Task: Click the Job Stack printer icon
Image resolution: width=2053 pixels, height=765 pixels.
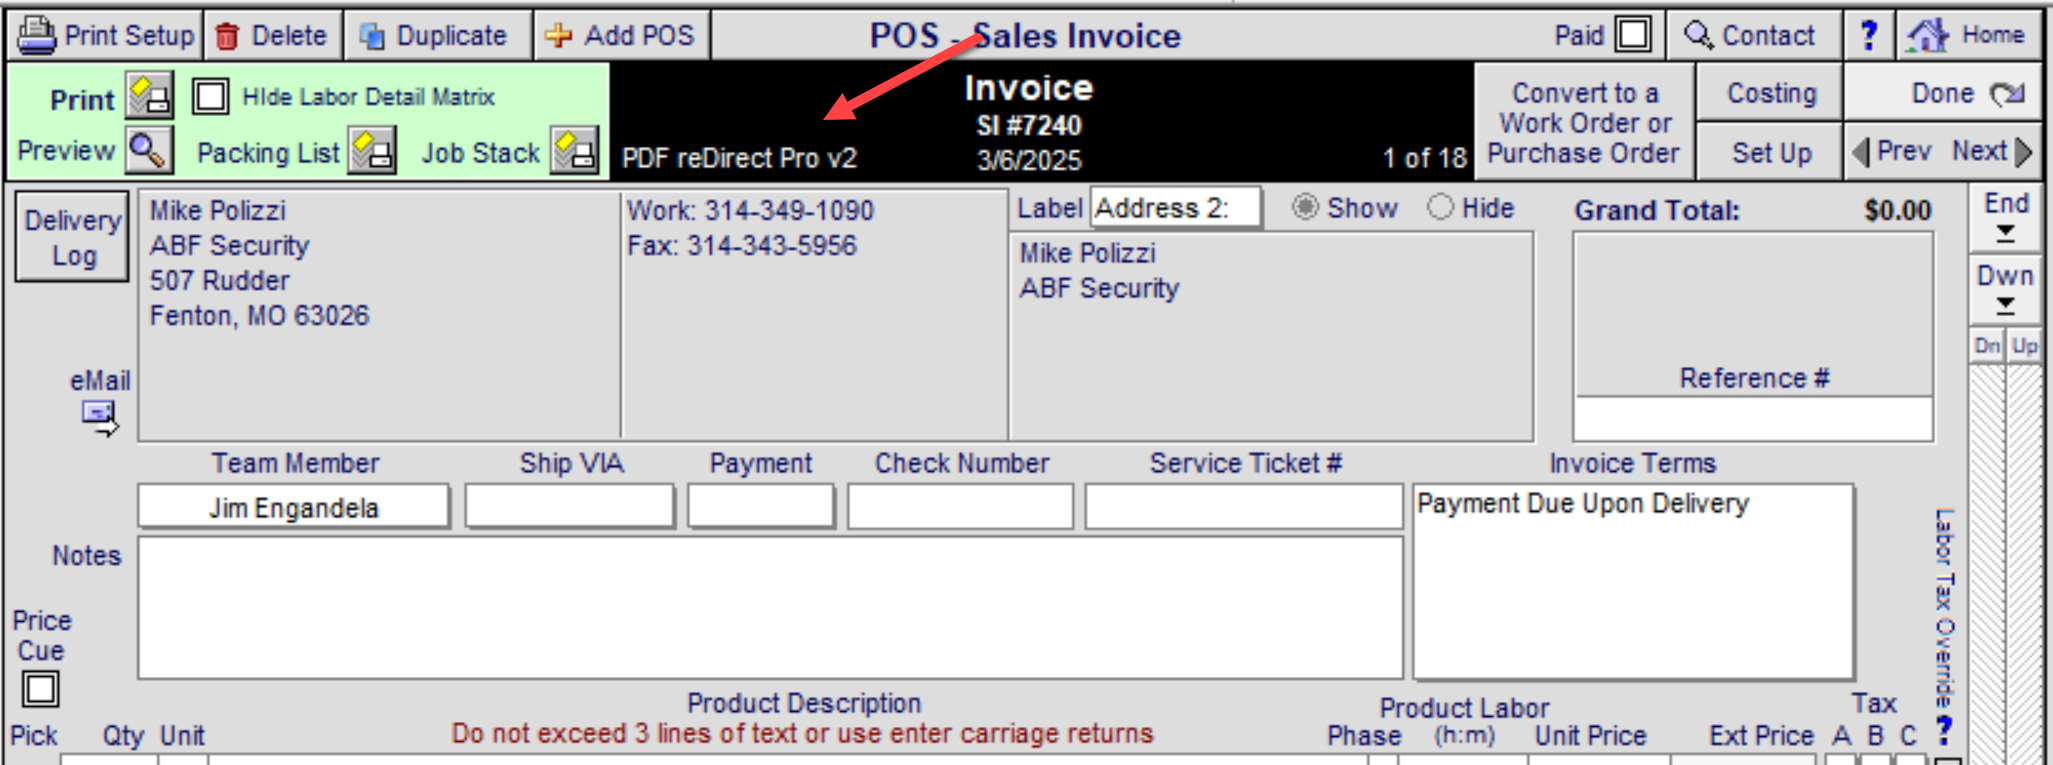Action: tap(575, 152)
